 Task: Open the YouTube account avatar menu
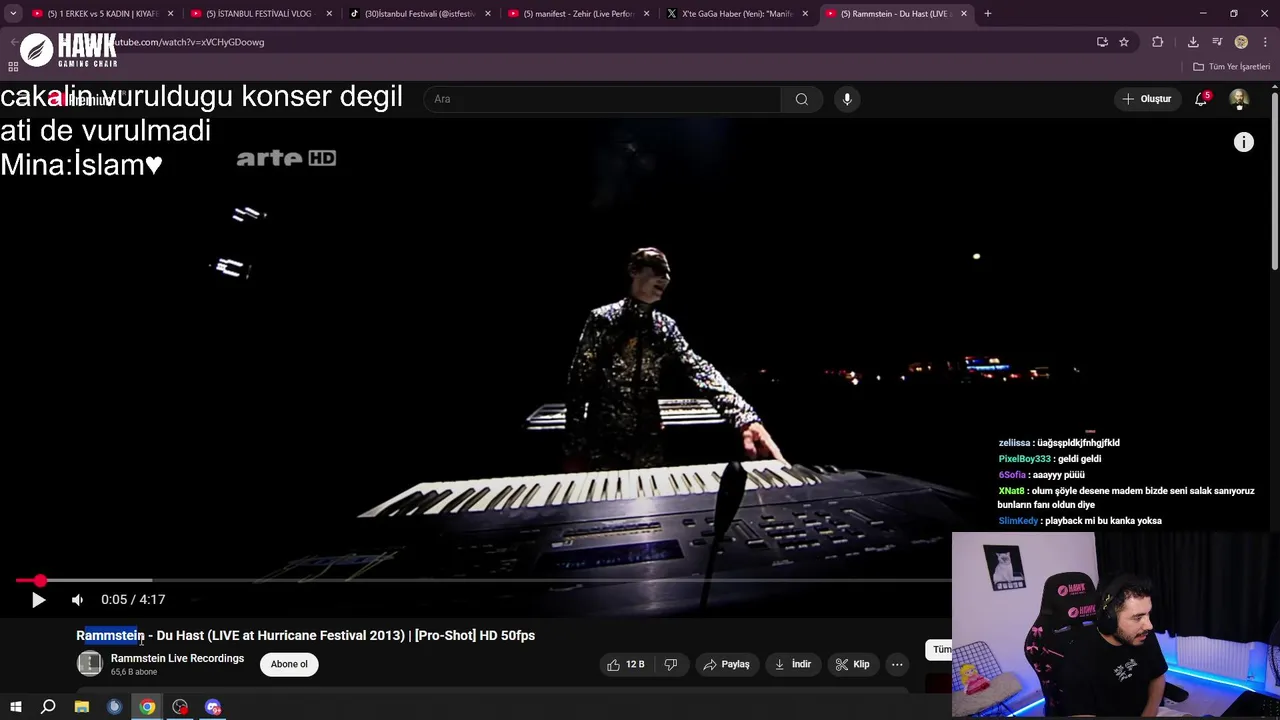1239,99
